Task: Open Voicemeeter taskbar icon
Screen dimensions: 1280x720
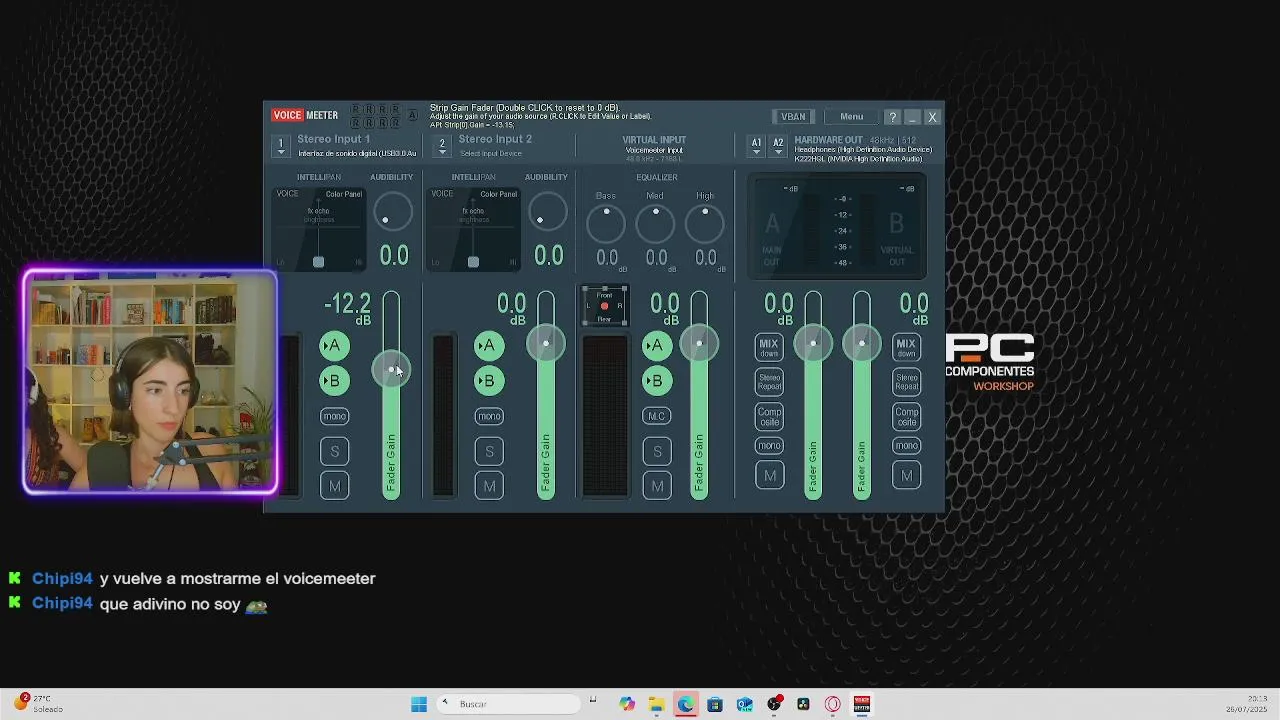Action: click(862, 704)
